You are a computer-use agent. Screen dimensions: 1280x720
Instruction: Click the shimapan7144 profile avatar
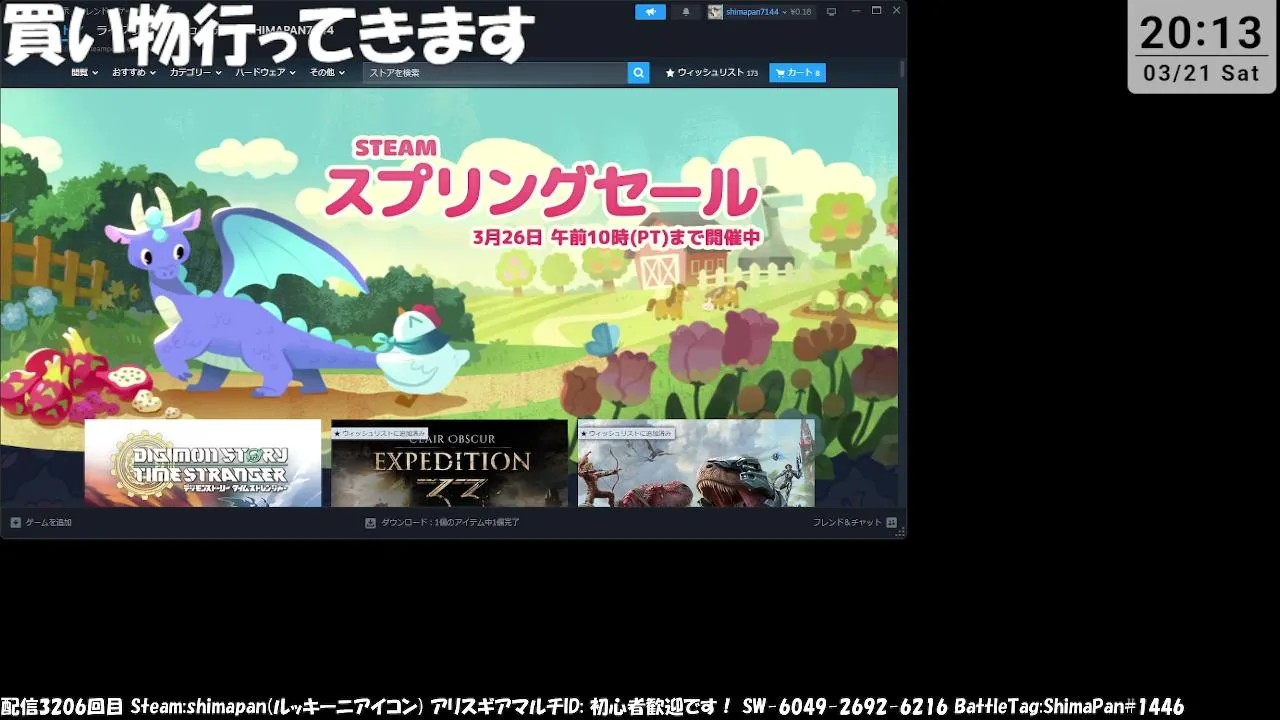[715, 12]
